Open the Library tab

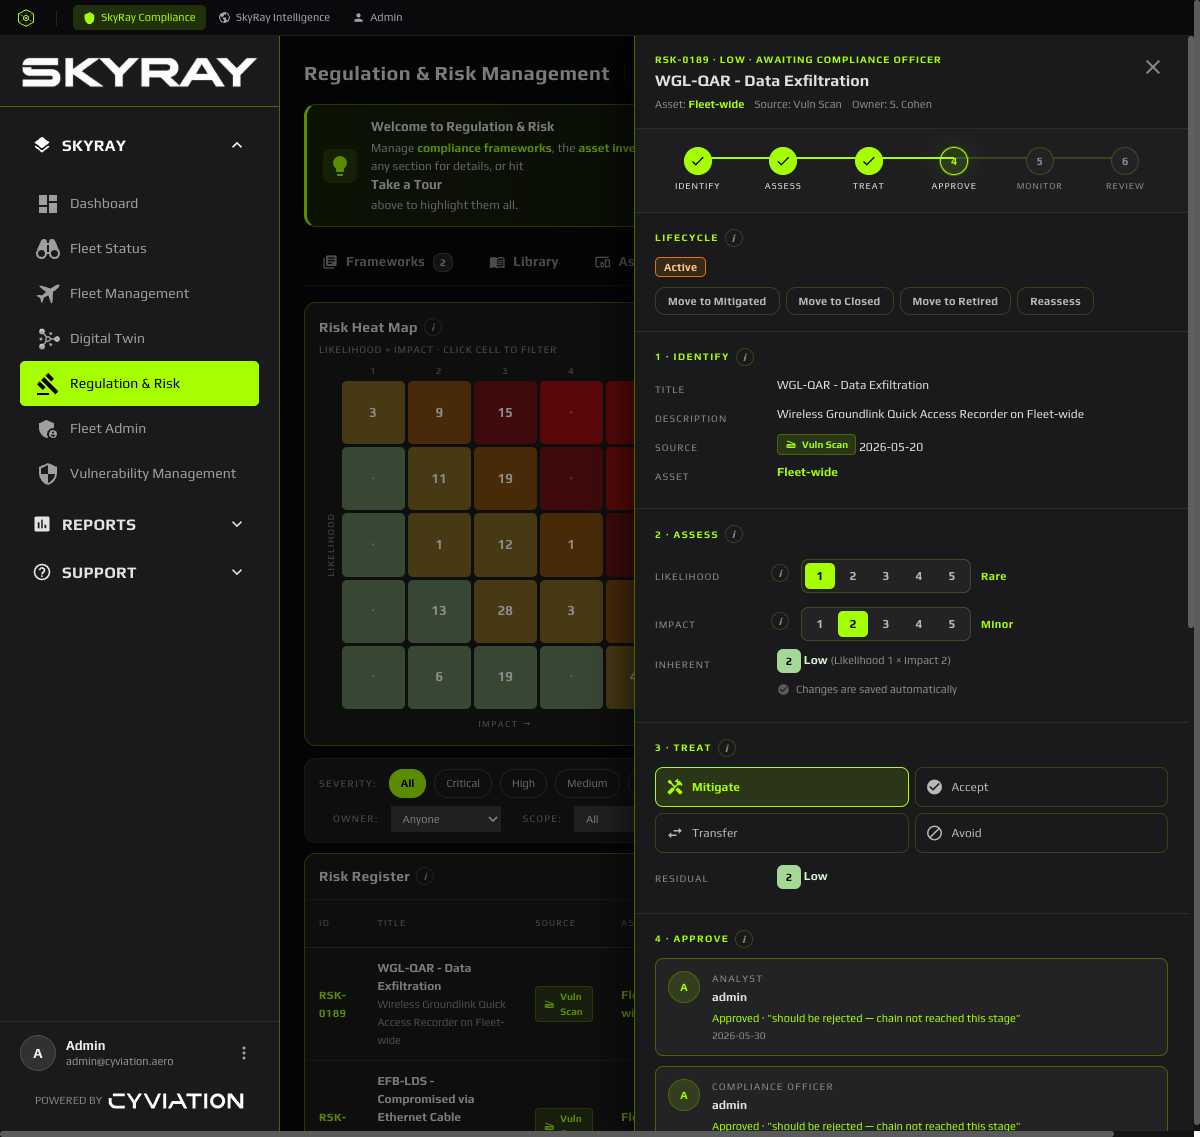524,262
